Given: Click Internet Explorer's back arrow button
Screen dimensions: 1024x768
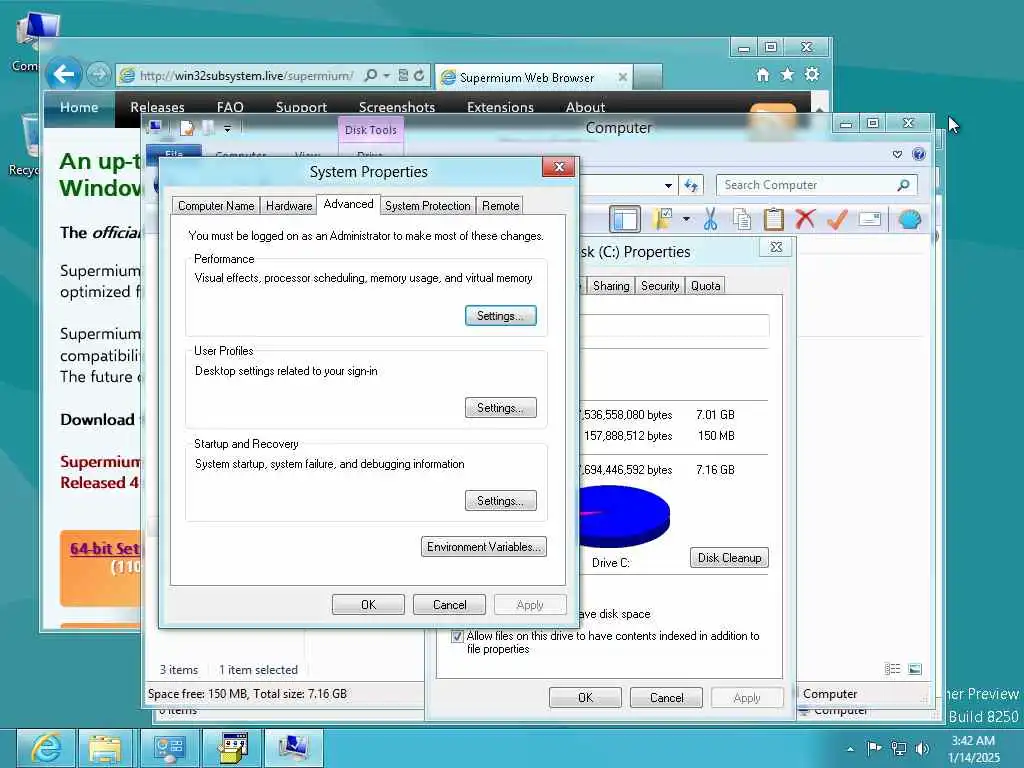Looking at the screenshot, I should [63, 74].
